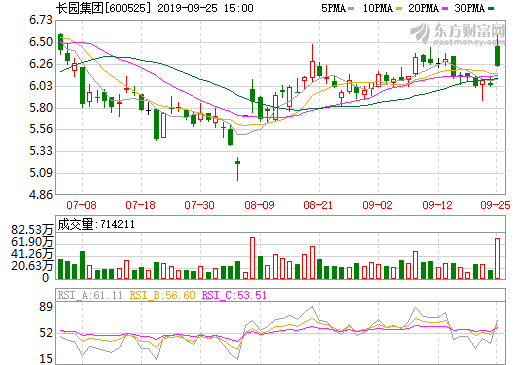The width and height of the screenshot is (520, 365).
Task: Click the 08-21 date axis label
Action: [x=318, y=205]
